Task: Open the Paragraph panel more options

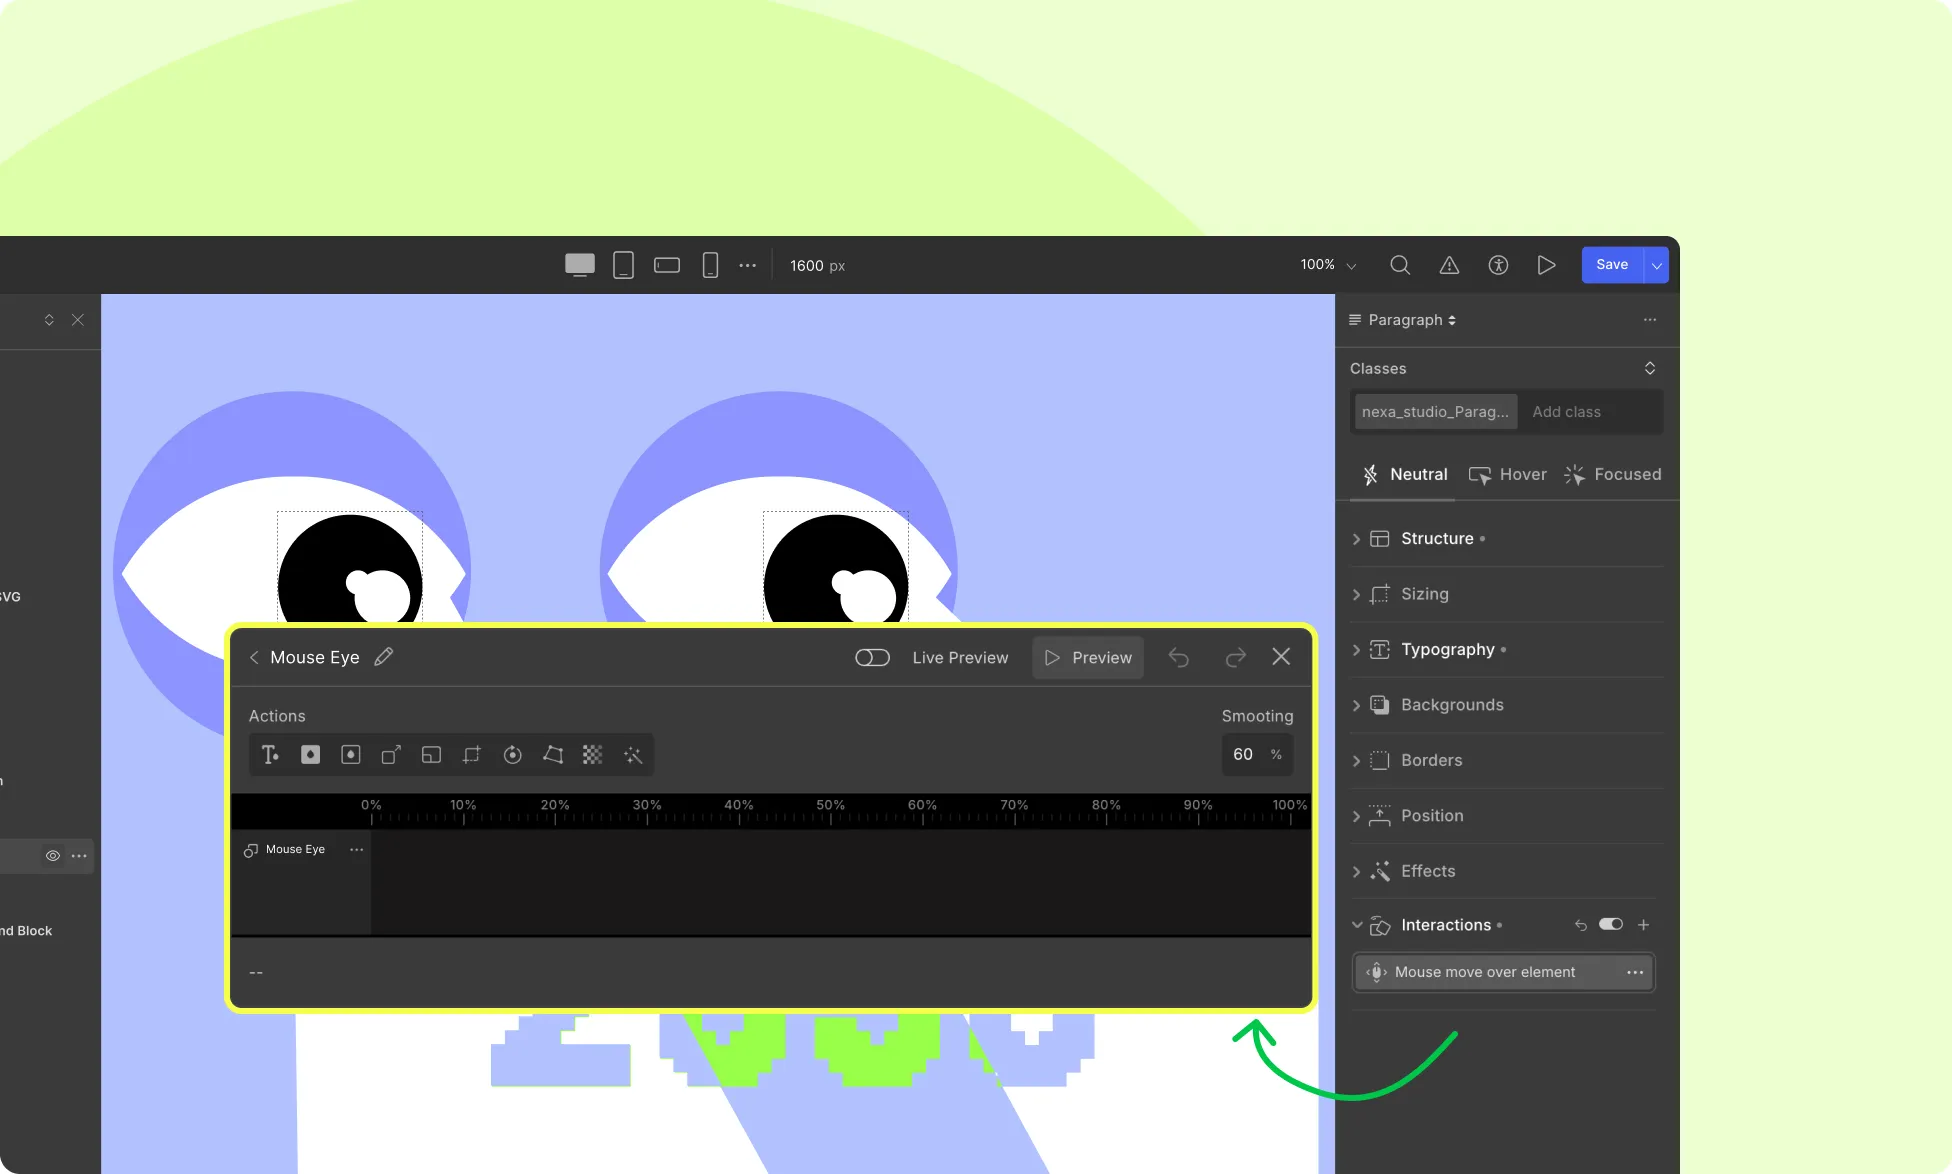Action: tap(1650, 320)
